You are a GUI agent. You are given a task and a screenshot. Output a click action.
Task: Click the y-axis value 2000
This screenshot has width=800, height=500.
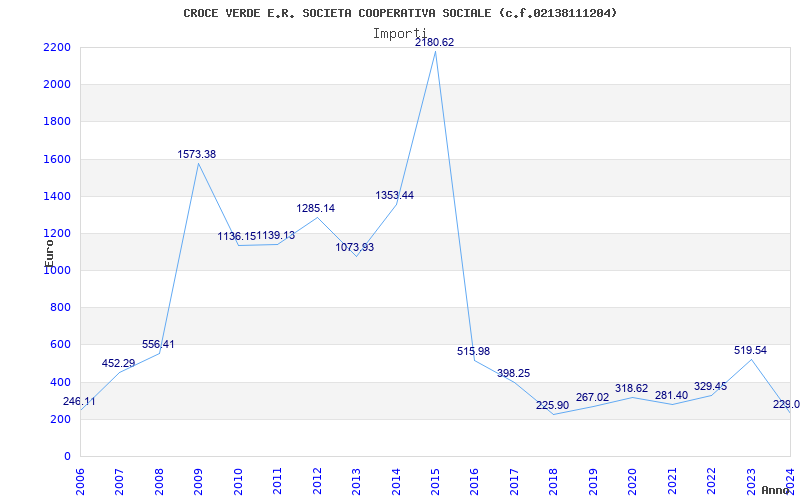(x=56, y=85)
